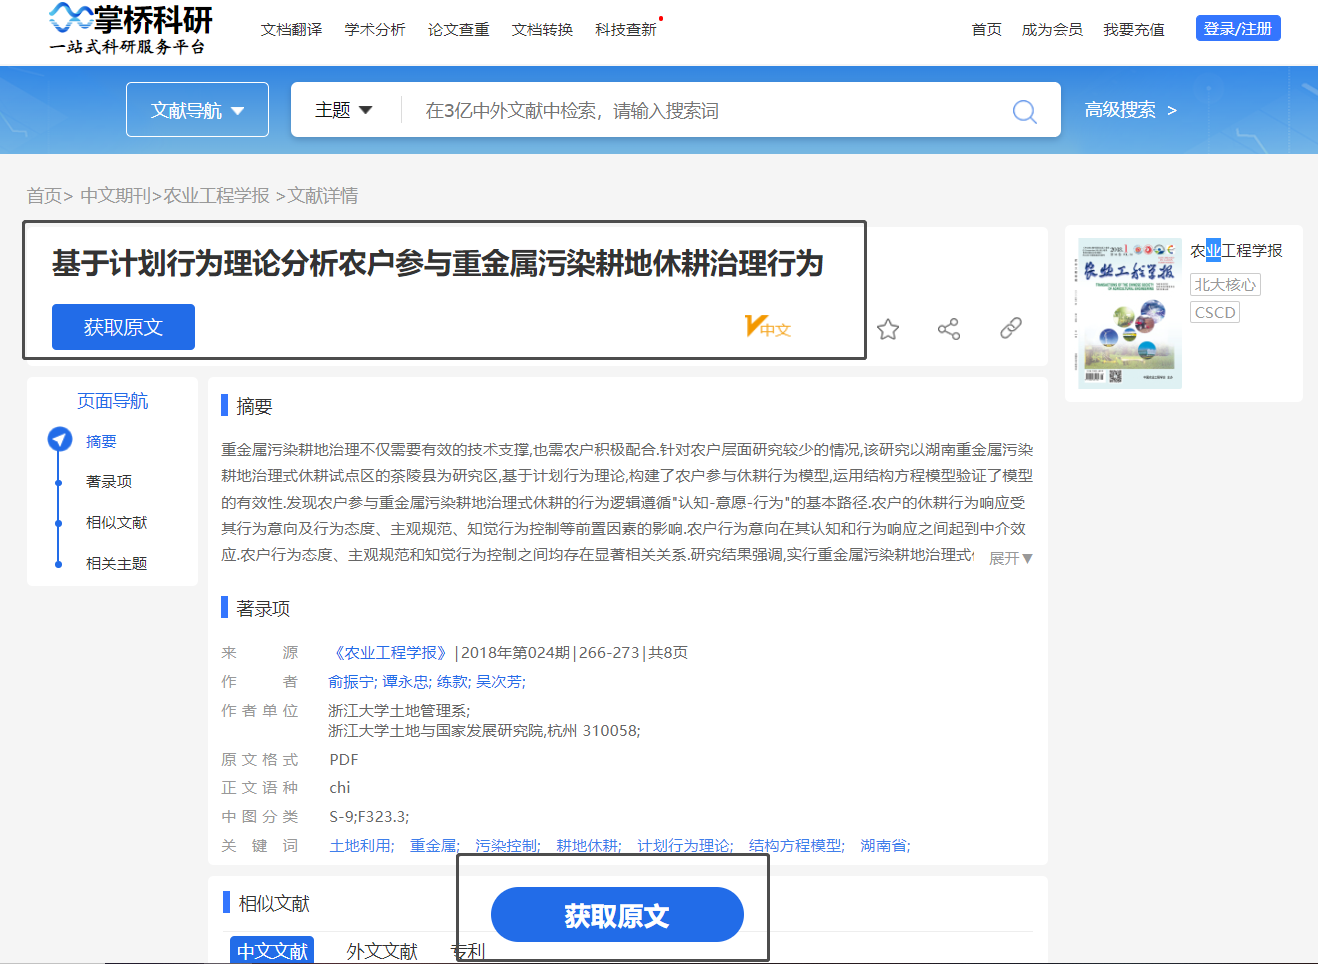Viewport: 1318px width, 964px height.
Task: Select the 中文文献 tab
Action: (x=271, y=951)
